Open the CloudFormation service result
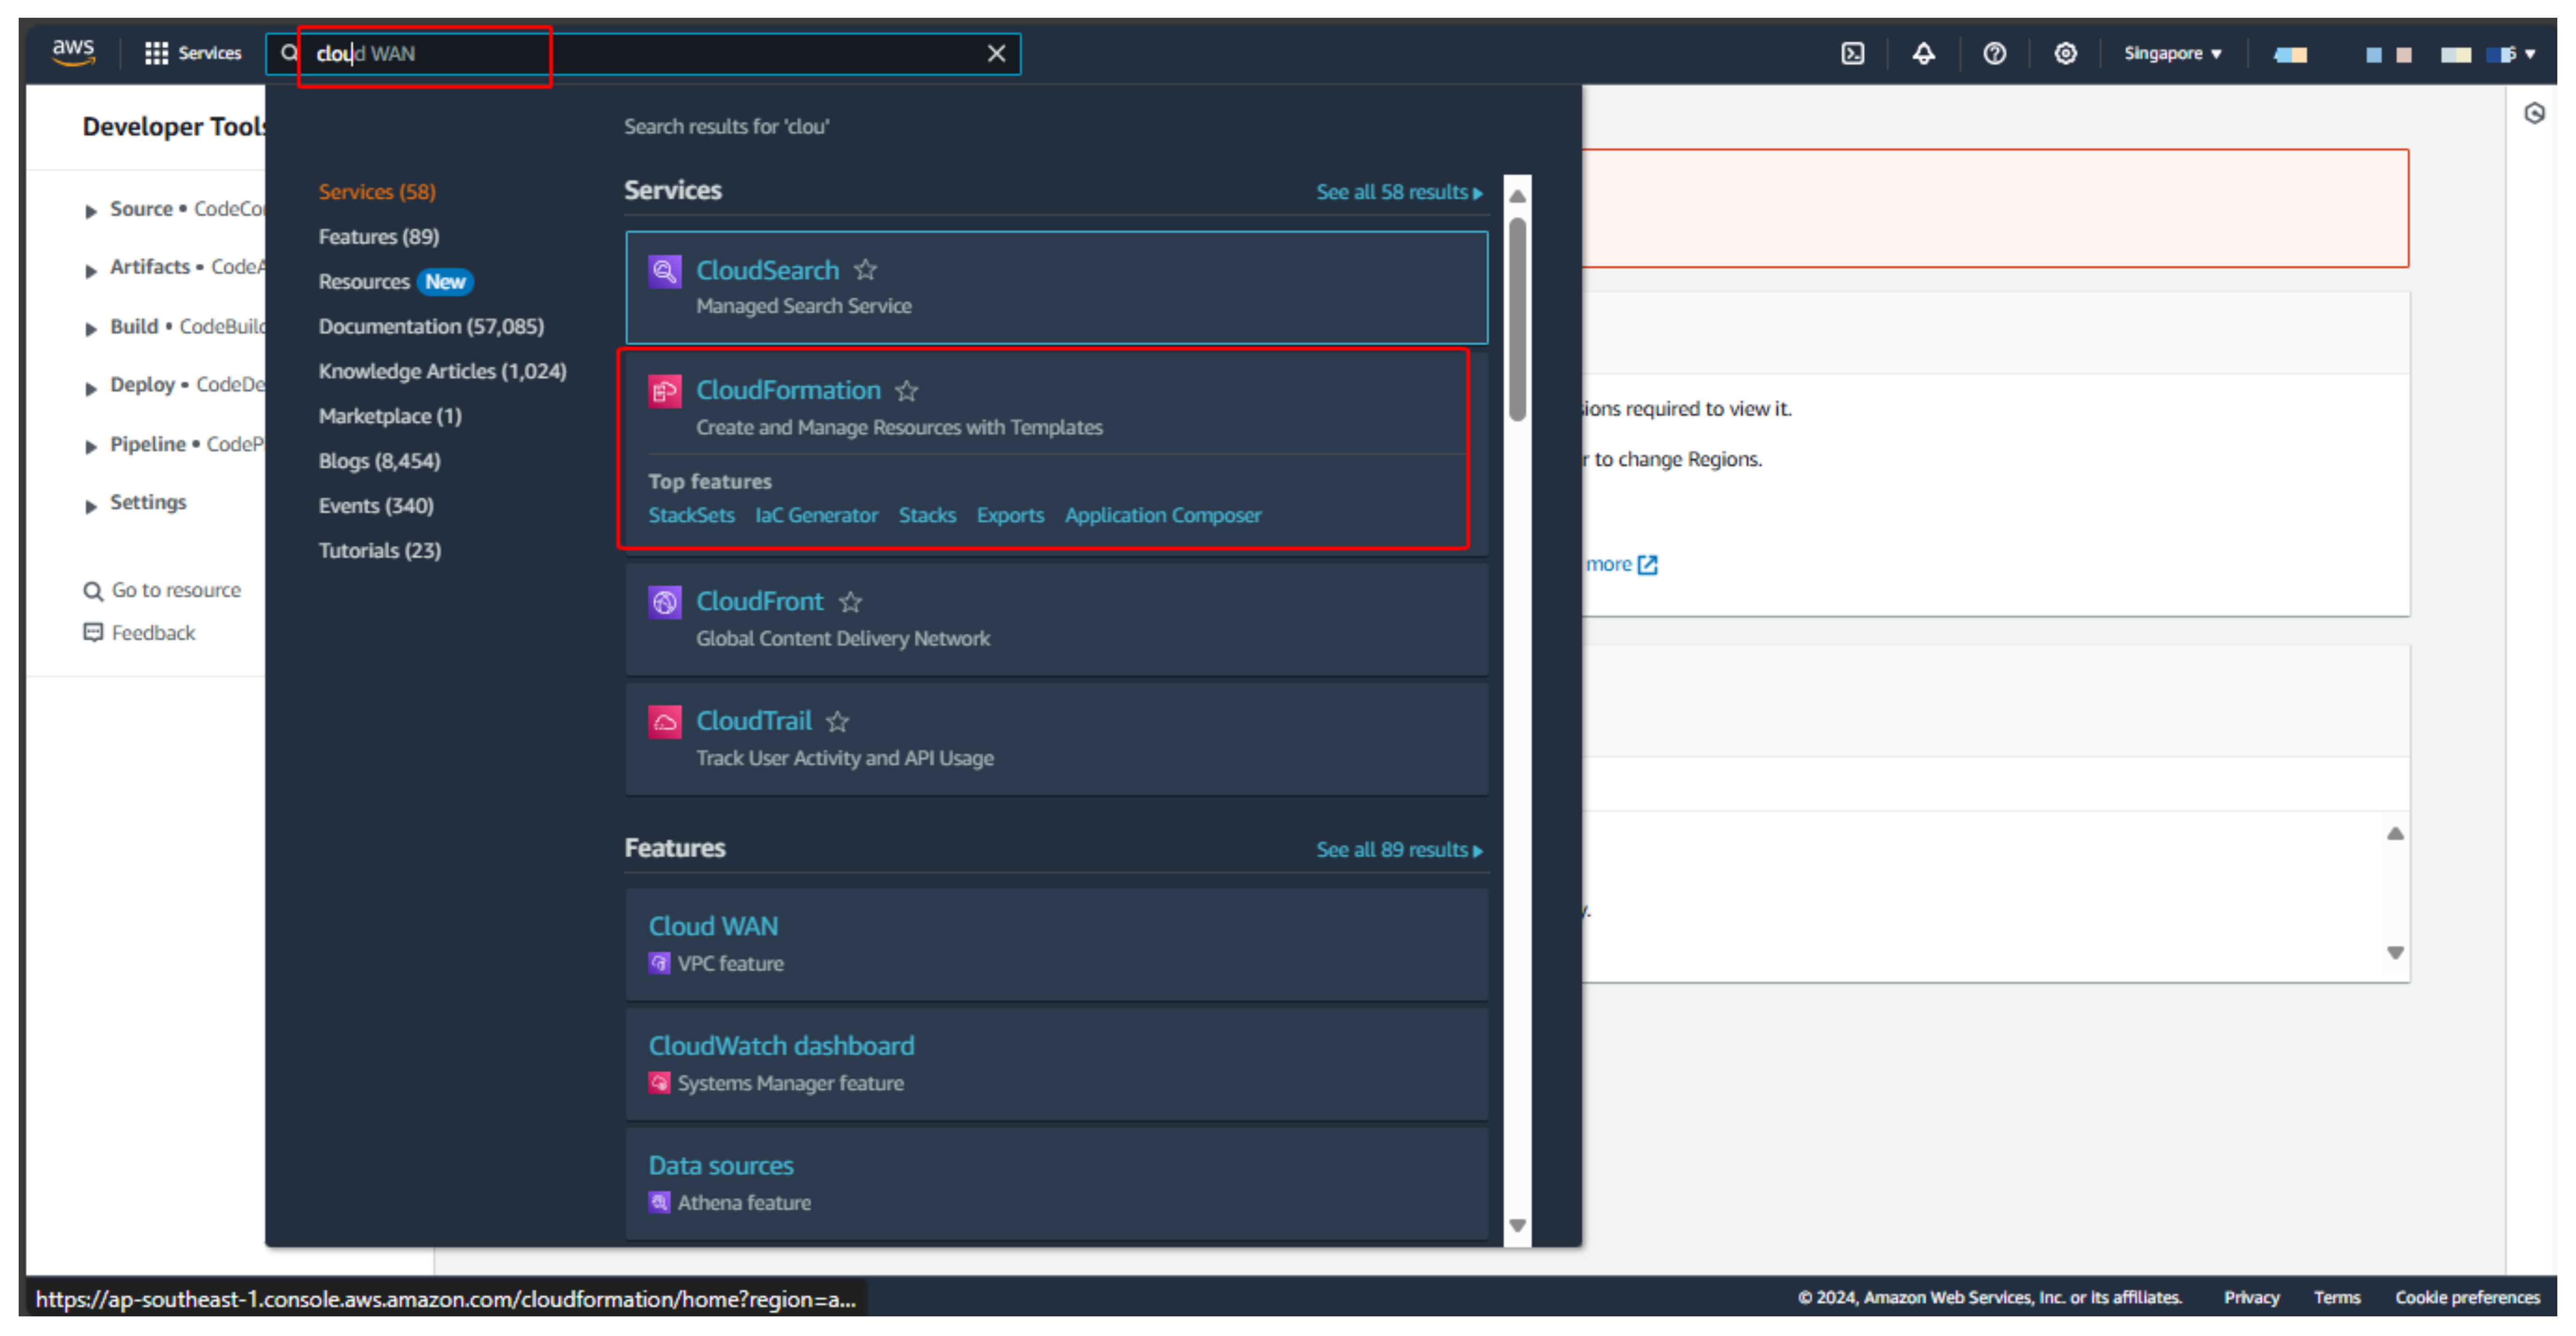This screenshot has height=1336, width=2576. click(788, 390)
